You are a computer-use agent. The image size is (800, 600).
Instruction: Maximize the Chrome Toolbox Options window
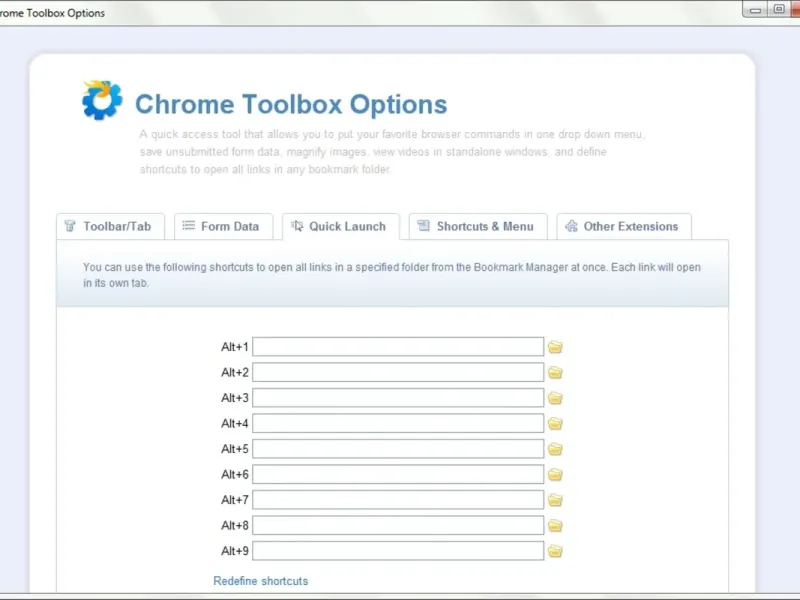coord(779,9)
